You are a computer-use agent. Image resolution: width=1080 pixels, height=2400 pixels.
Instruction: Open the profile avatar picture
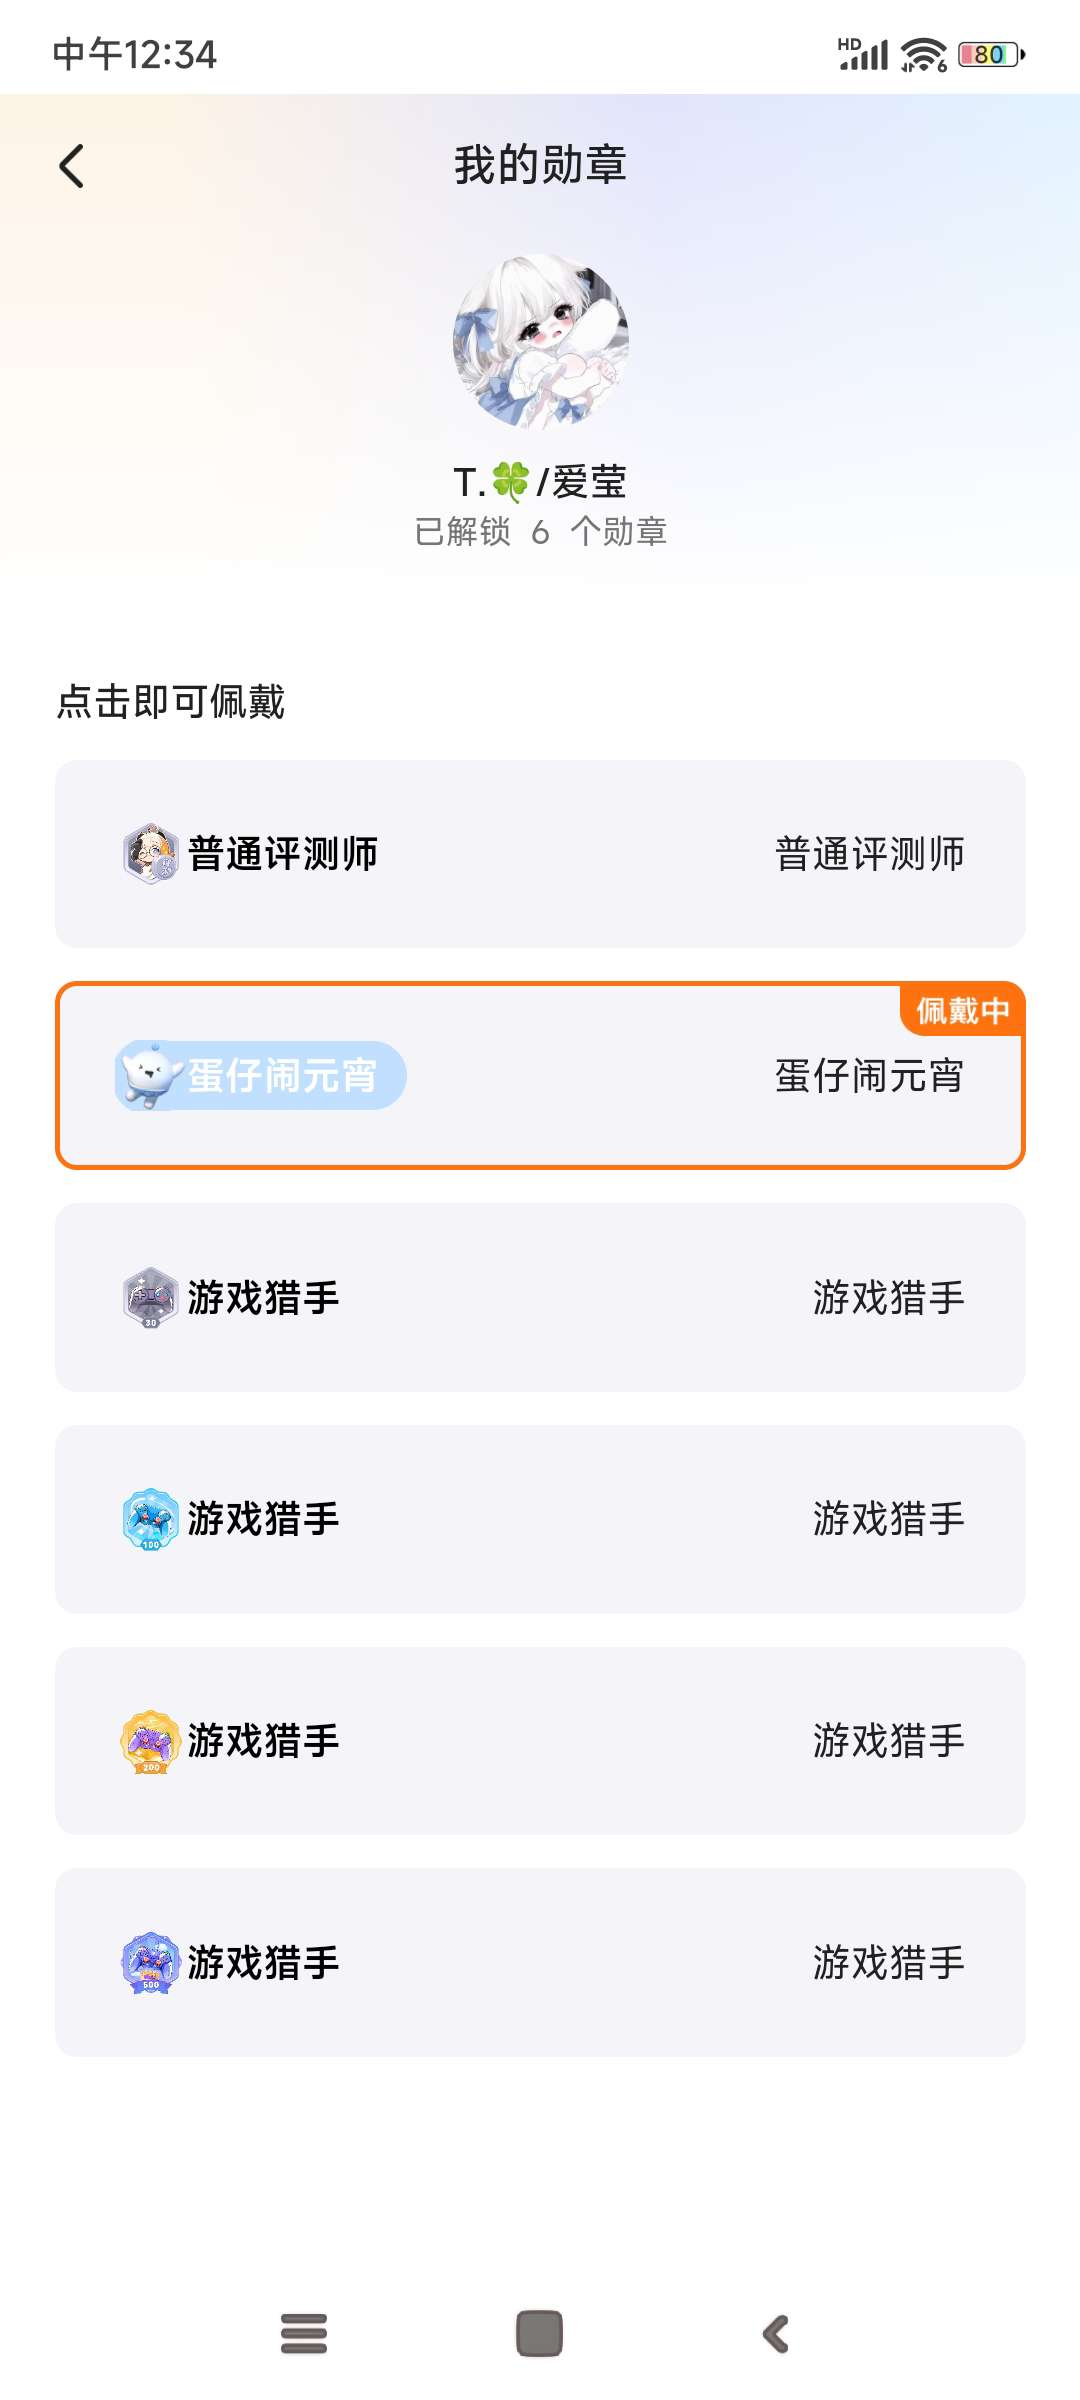click(541, 342)
